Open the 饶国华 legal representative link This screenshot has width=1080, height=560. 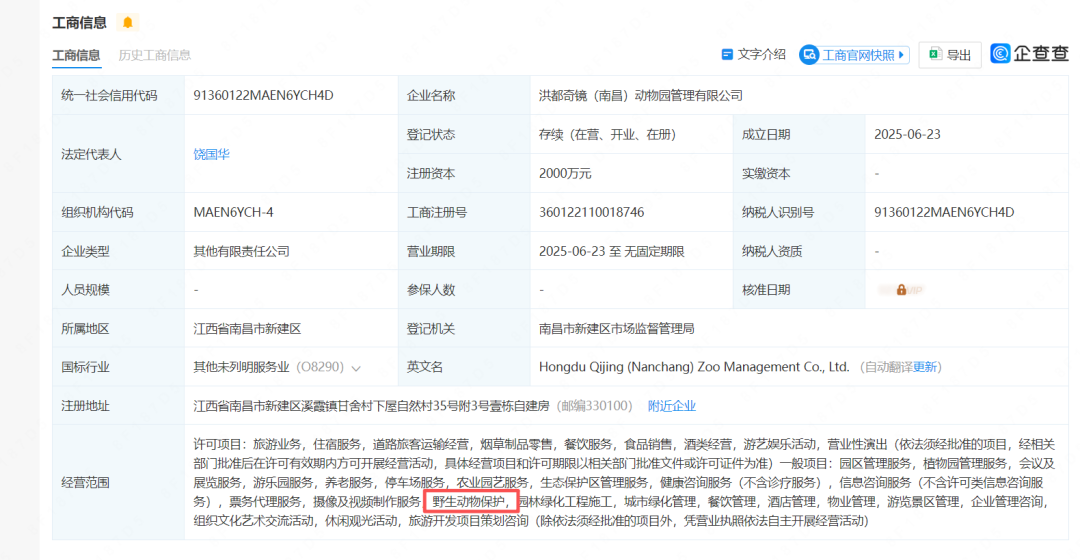coord(211,154)
